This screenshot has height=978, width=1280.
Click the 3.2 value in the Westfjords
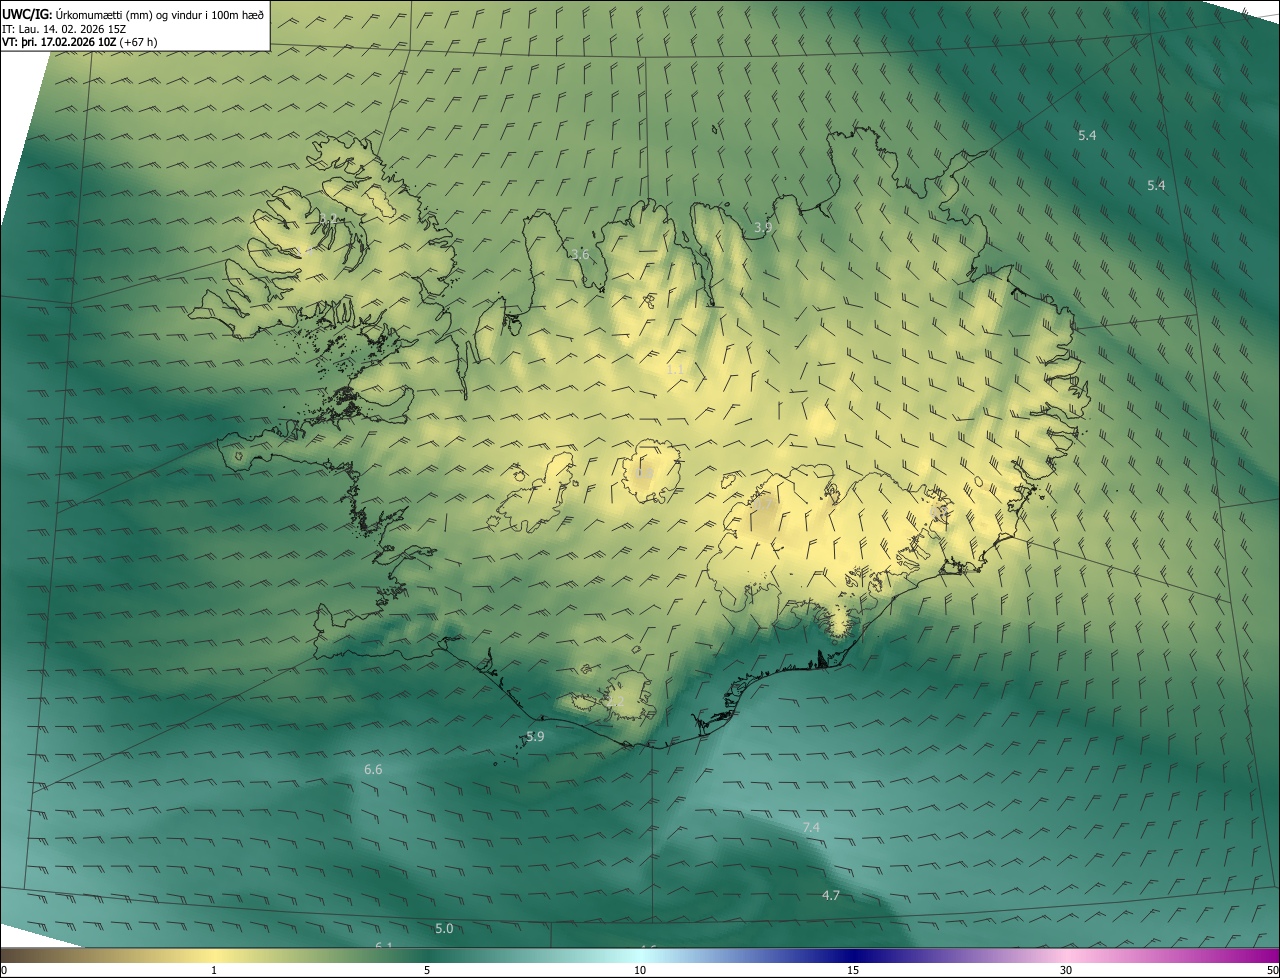tap(327, 218)
